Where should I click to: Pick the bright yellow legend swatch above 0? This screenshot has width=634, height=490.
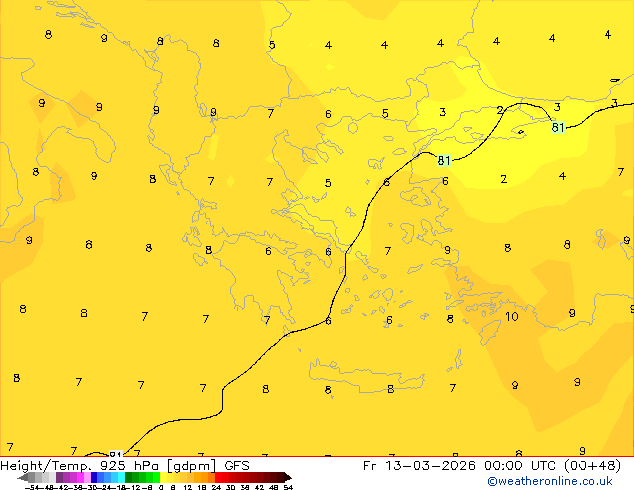tap(163, 477)
